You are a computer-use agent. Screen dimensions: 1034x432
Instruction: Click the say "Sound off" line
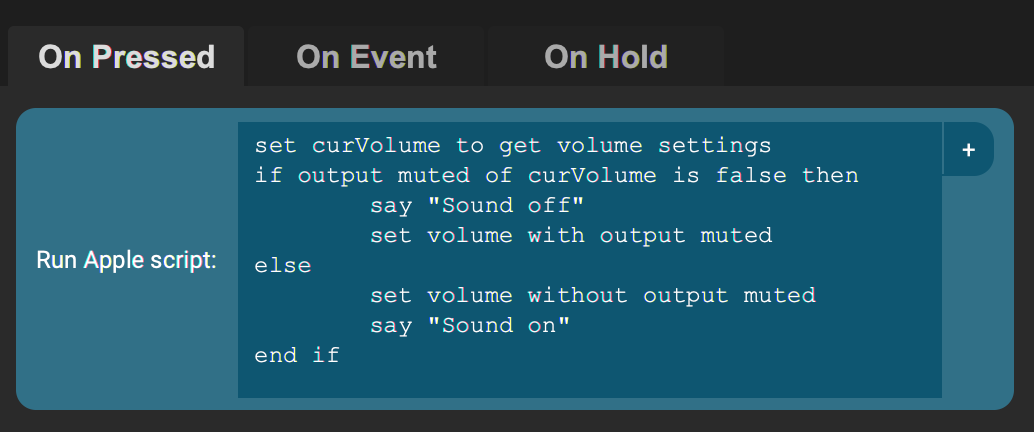[x=476, y=206]
